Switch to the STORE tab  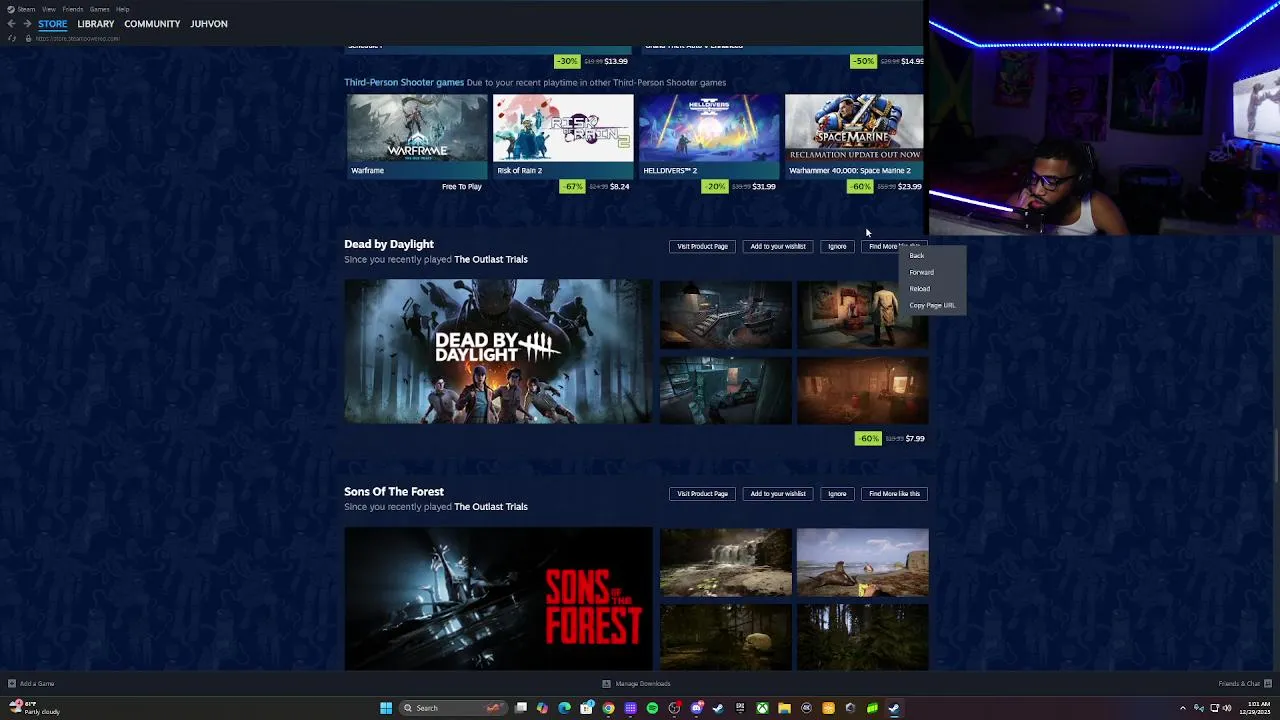click(53, 24)
